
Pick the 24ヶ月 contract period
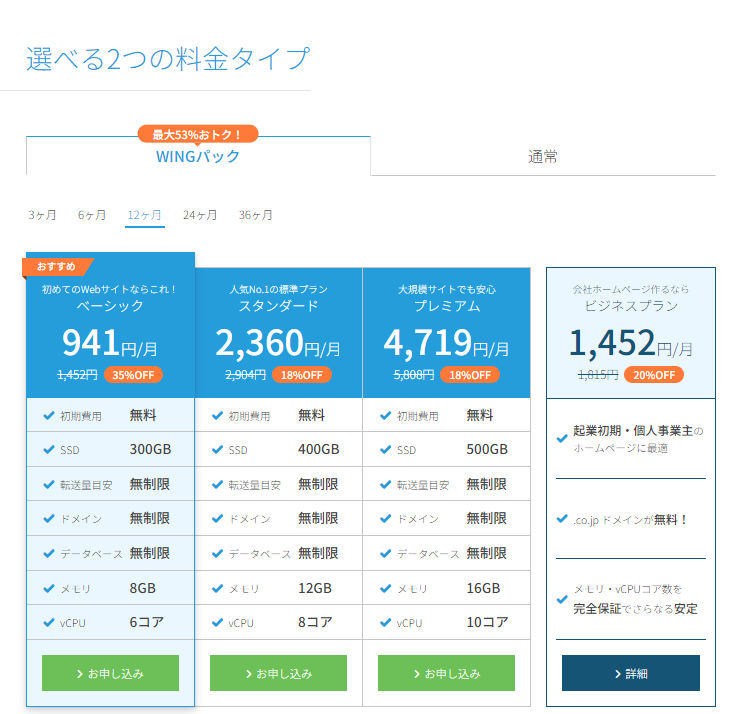[199, 215]
